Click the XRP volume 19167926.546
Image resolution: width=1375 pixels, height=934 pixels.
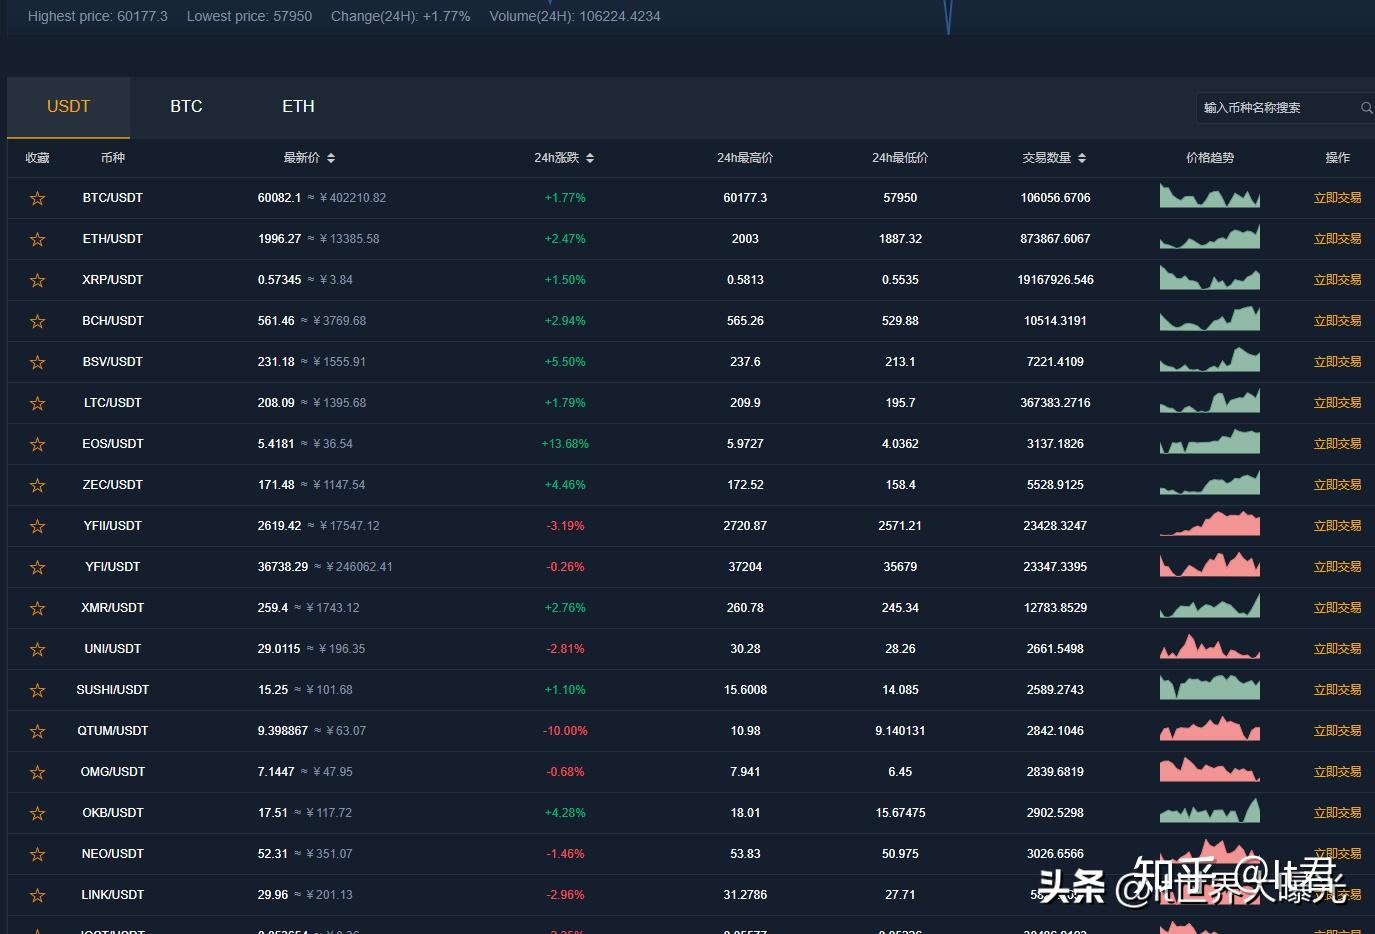tap(1055, 280)
